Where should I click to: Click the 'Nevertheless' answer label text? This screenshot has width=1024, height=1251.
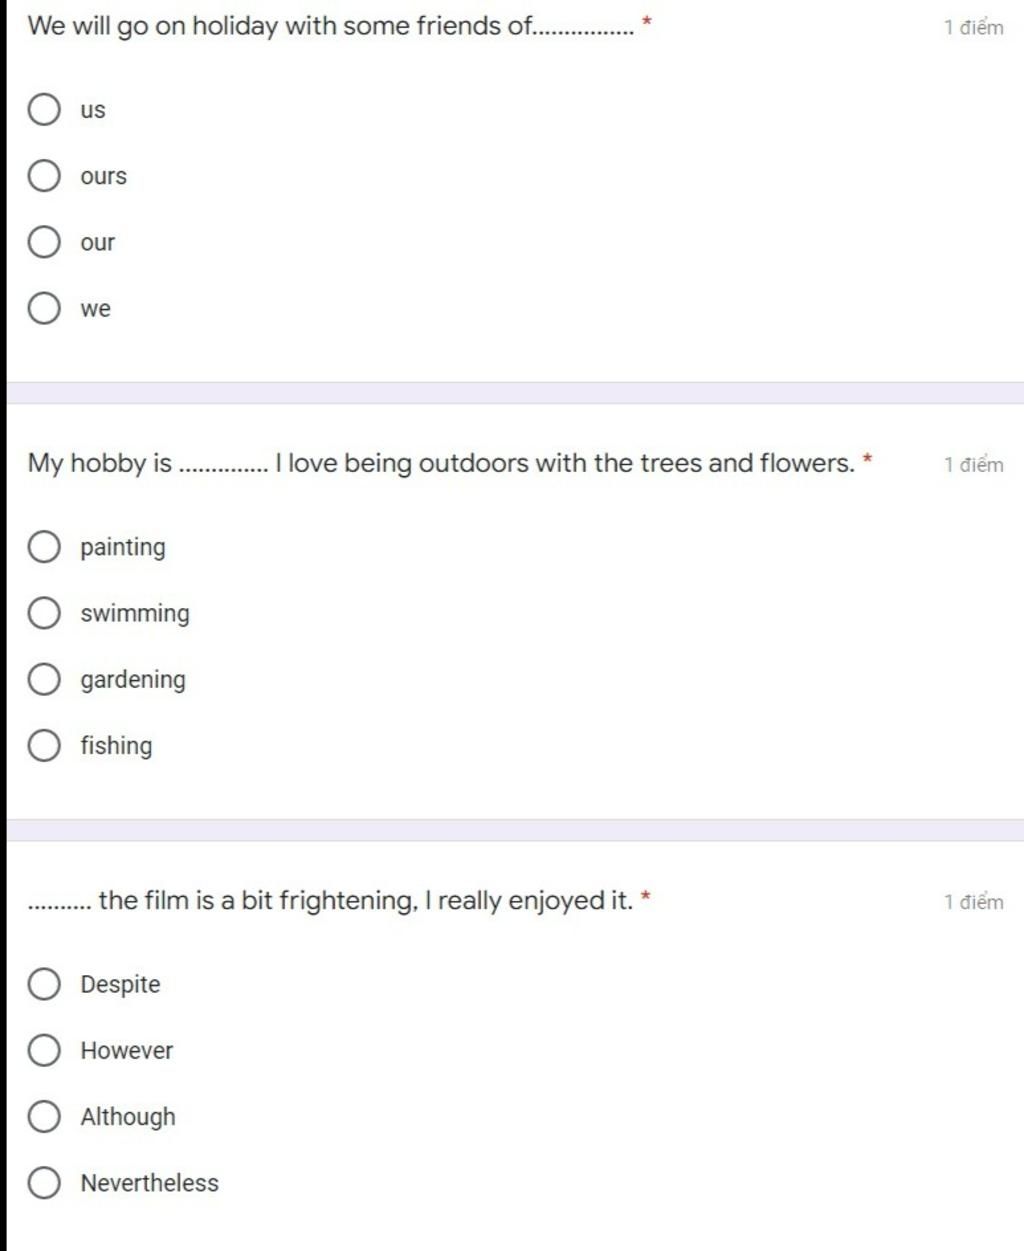[x=149, y=1183]
